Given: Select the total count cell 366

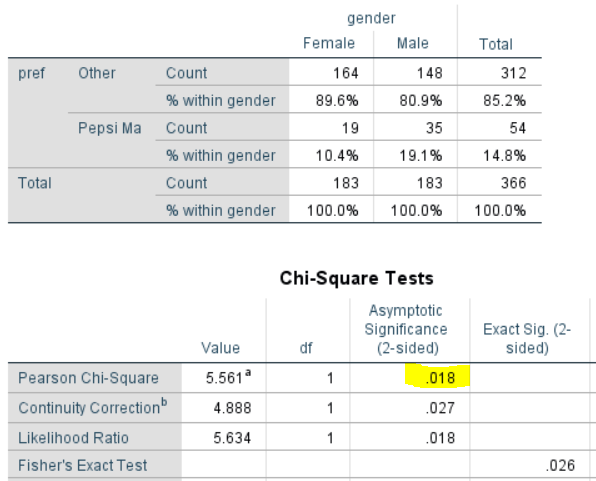Looking at the screenshot, I should pos(514,183).
